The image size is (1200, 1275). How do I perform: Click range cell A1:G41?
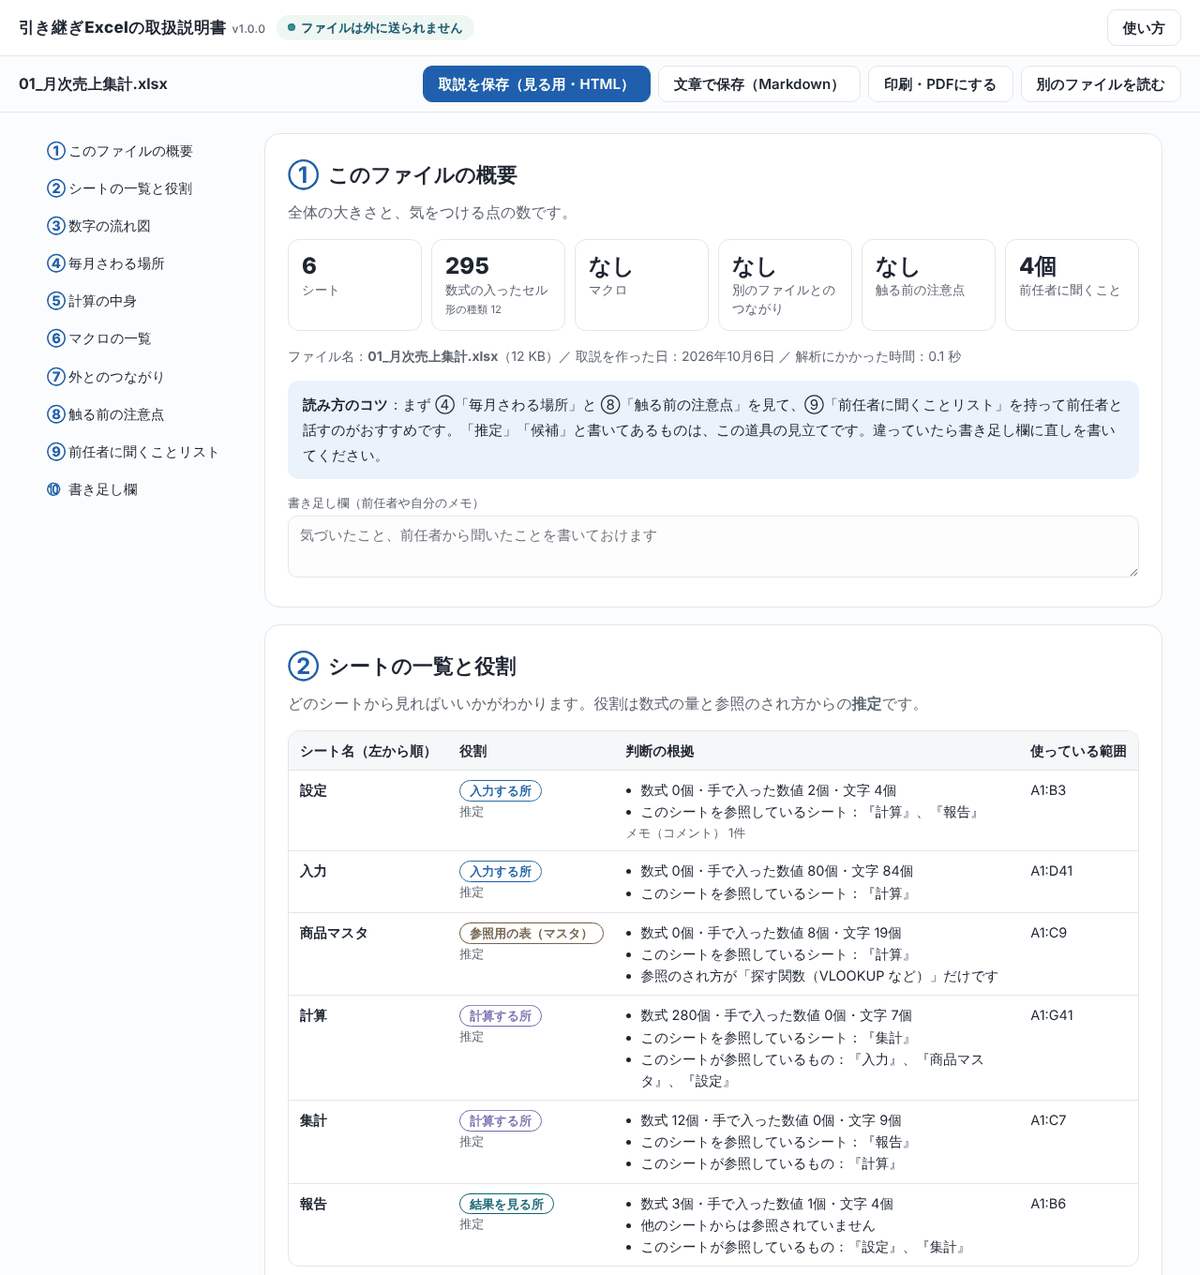[x=1051, y=1015]
